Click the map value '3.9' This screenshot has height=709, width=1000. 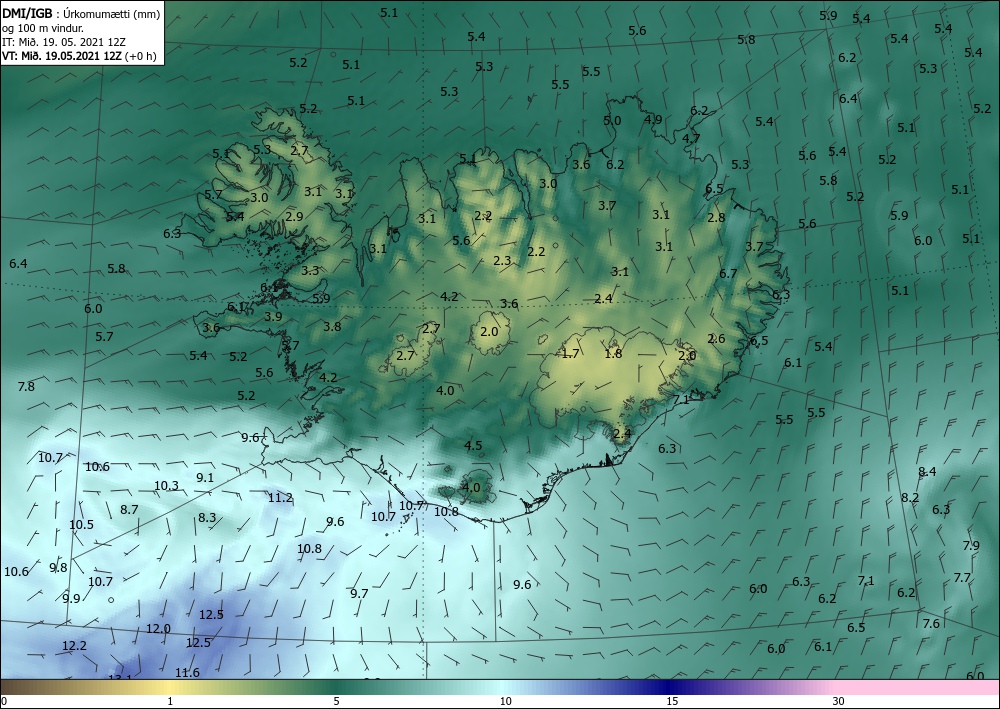tap(273, 316)
